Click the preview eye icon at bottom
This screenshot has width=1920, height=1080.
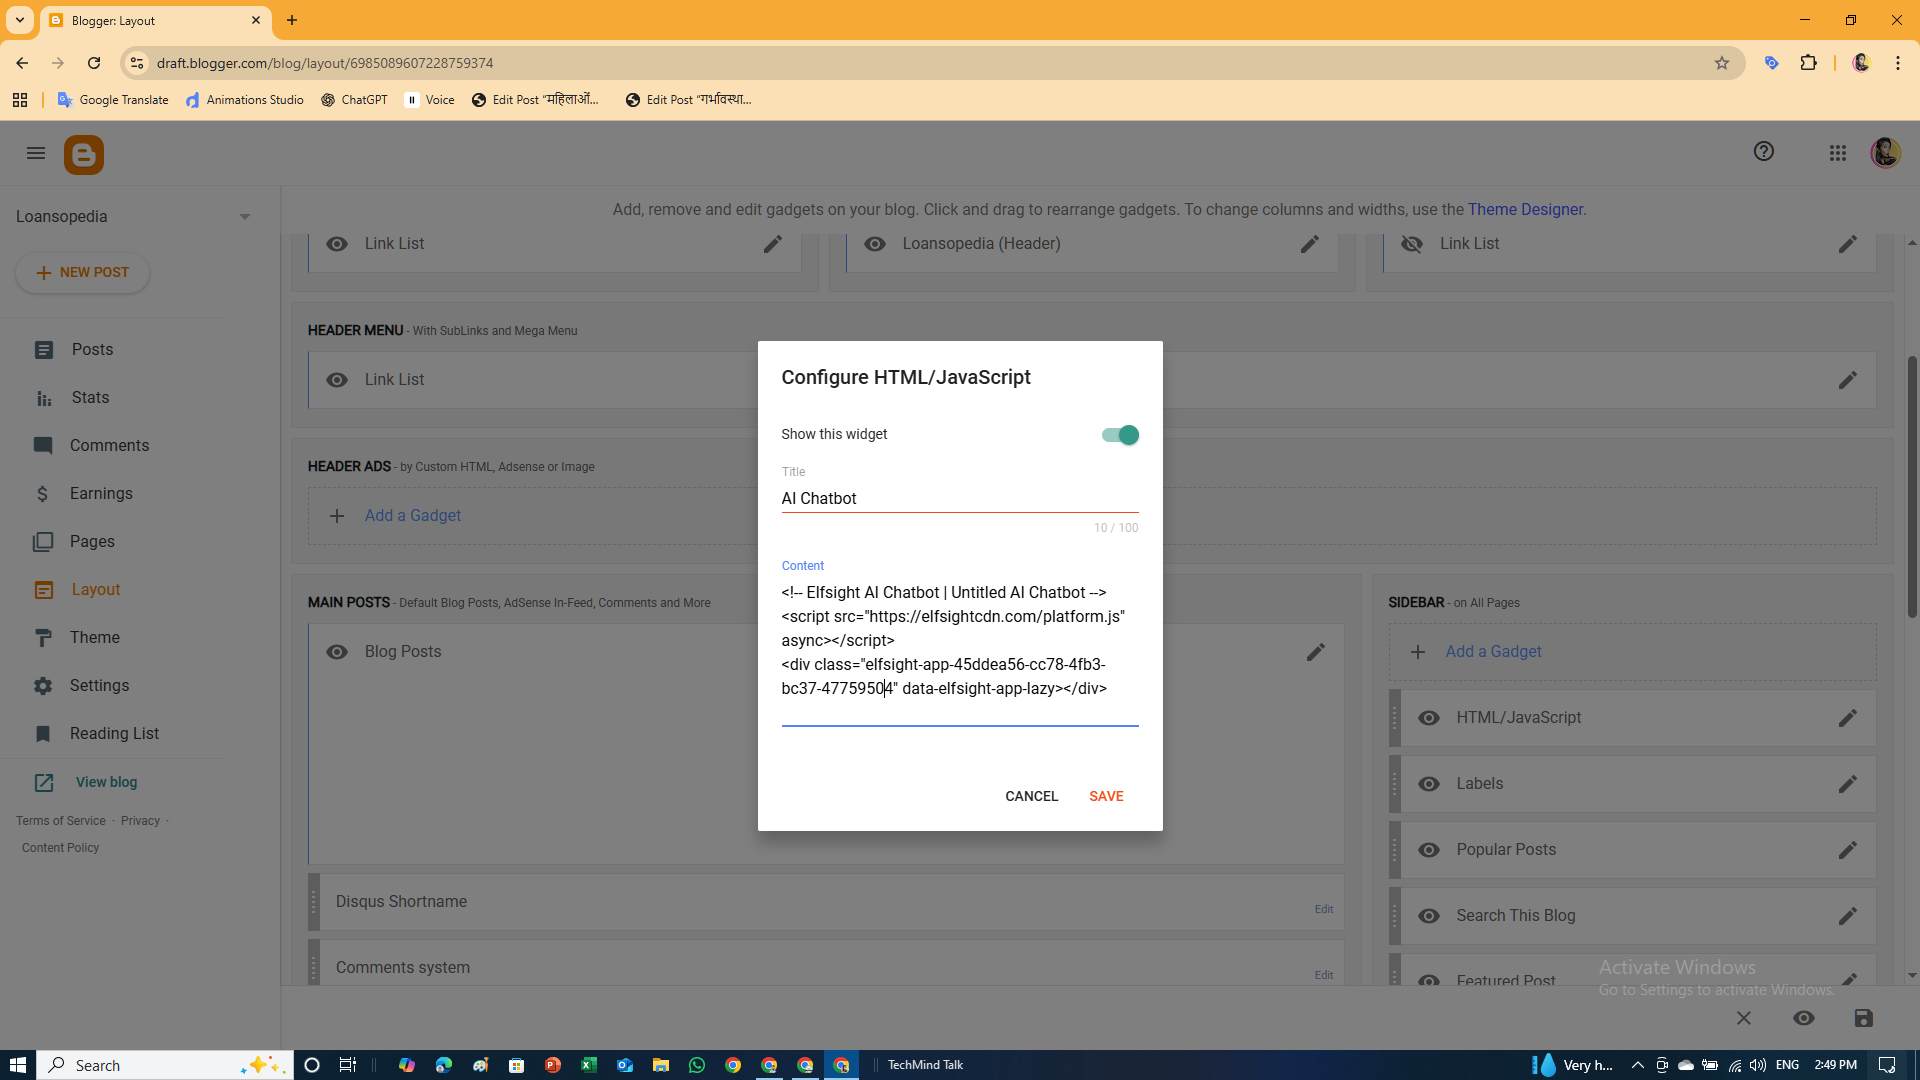point(1803,1018)
